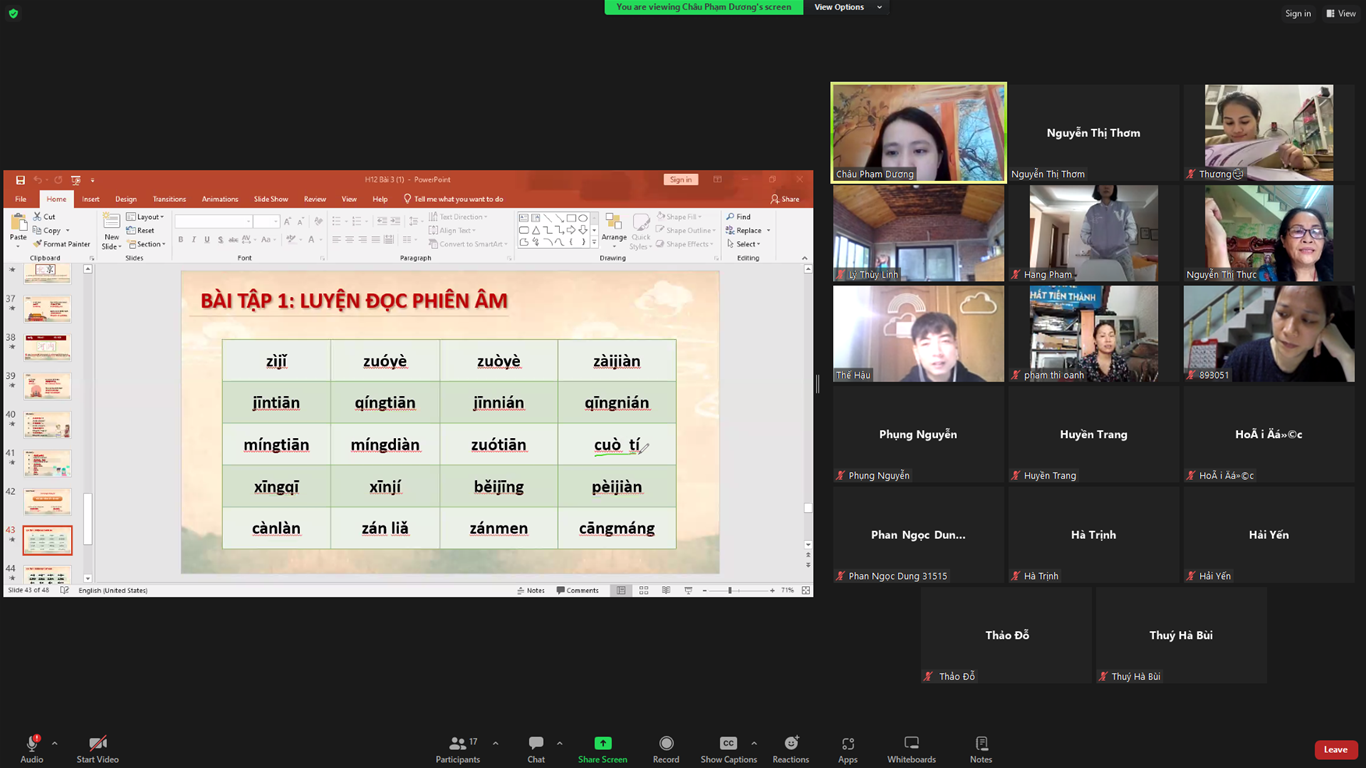Open the Transitions tab
The height and width of the screenshot is (768, 1366).
point(169,199)
